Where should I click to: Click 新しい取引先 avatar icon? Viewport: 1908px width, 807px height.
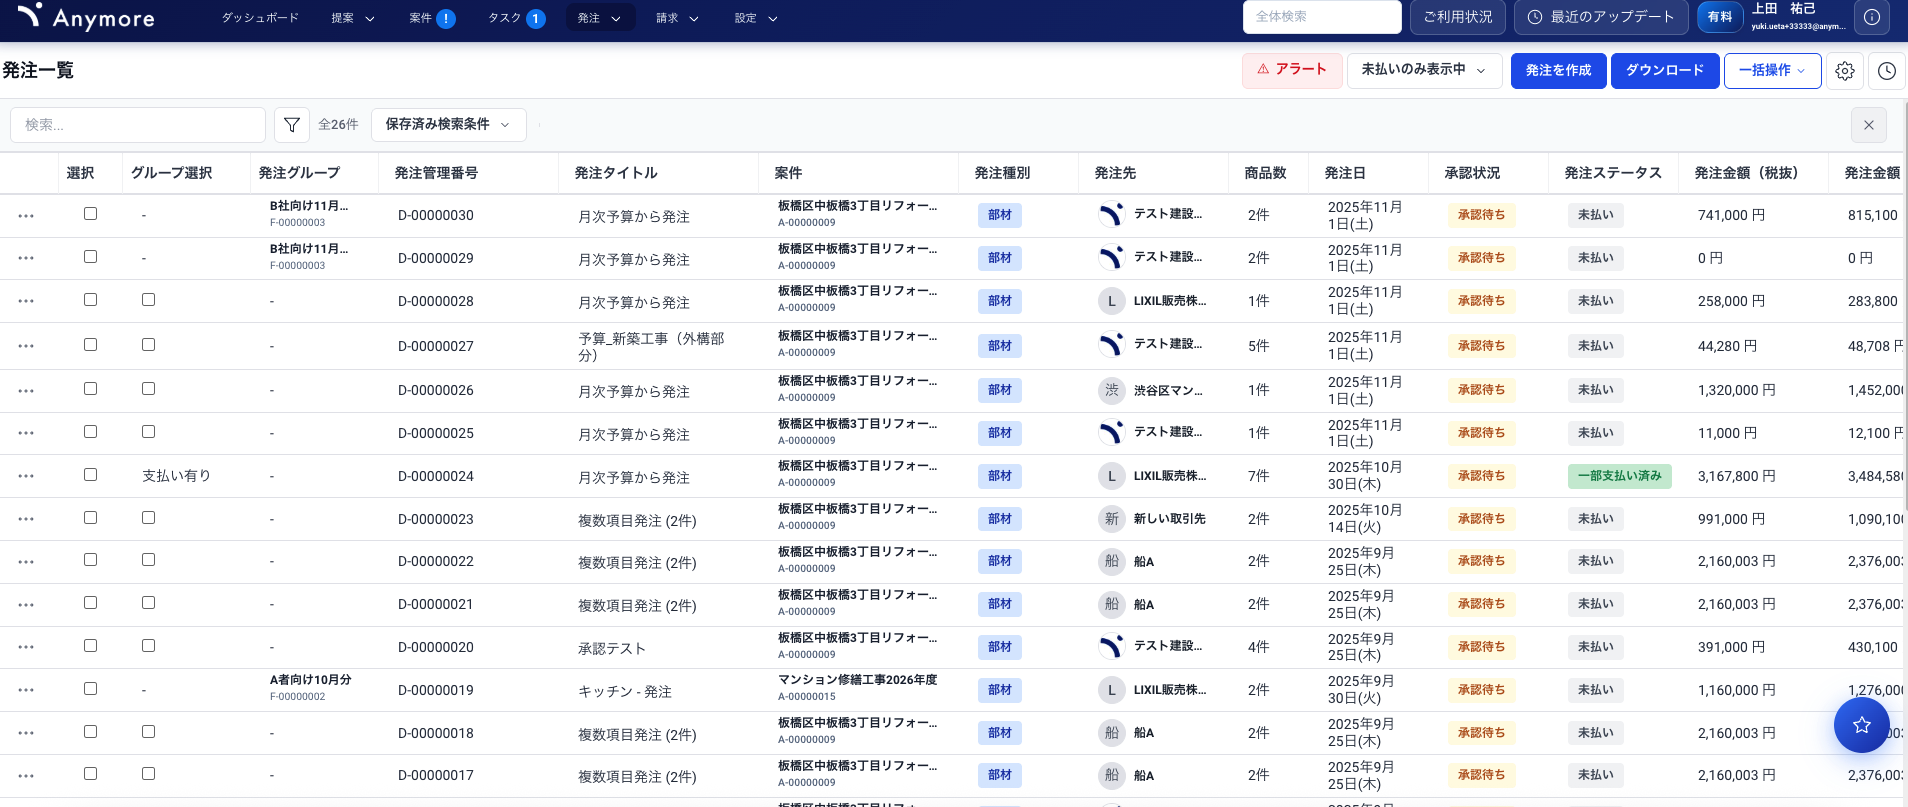coord(1111,519)
